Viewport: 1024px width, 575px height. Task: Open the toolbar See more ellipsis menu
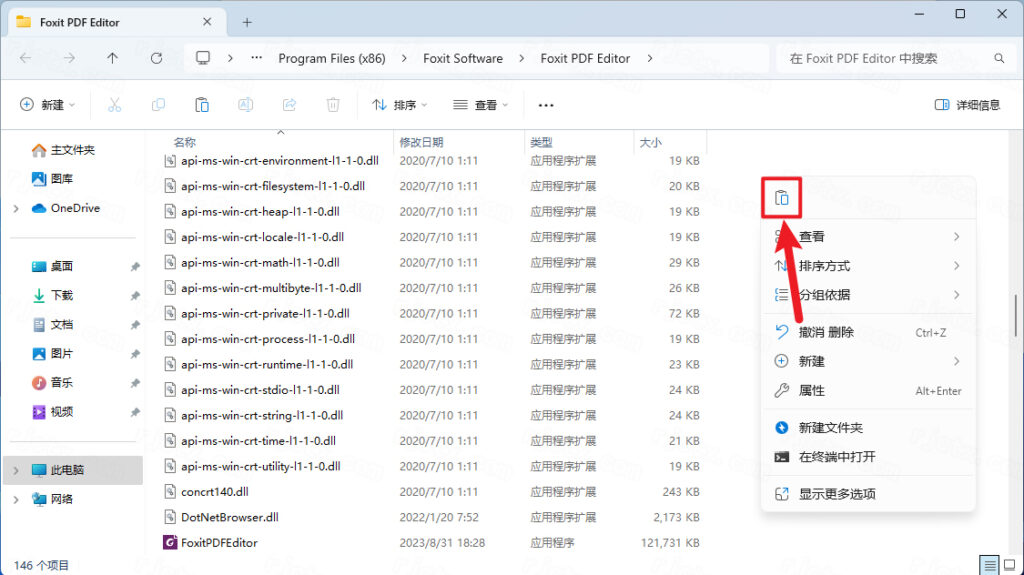coord(546,105)
